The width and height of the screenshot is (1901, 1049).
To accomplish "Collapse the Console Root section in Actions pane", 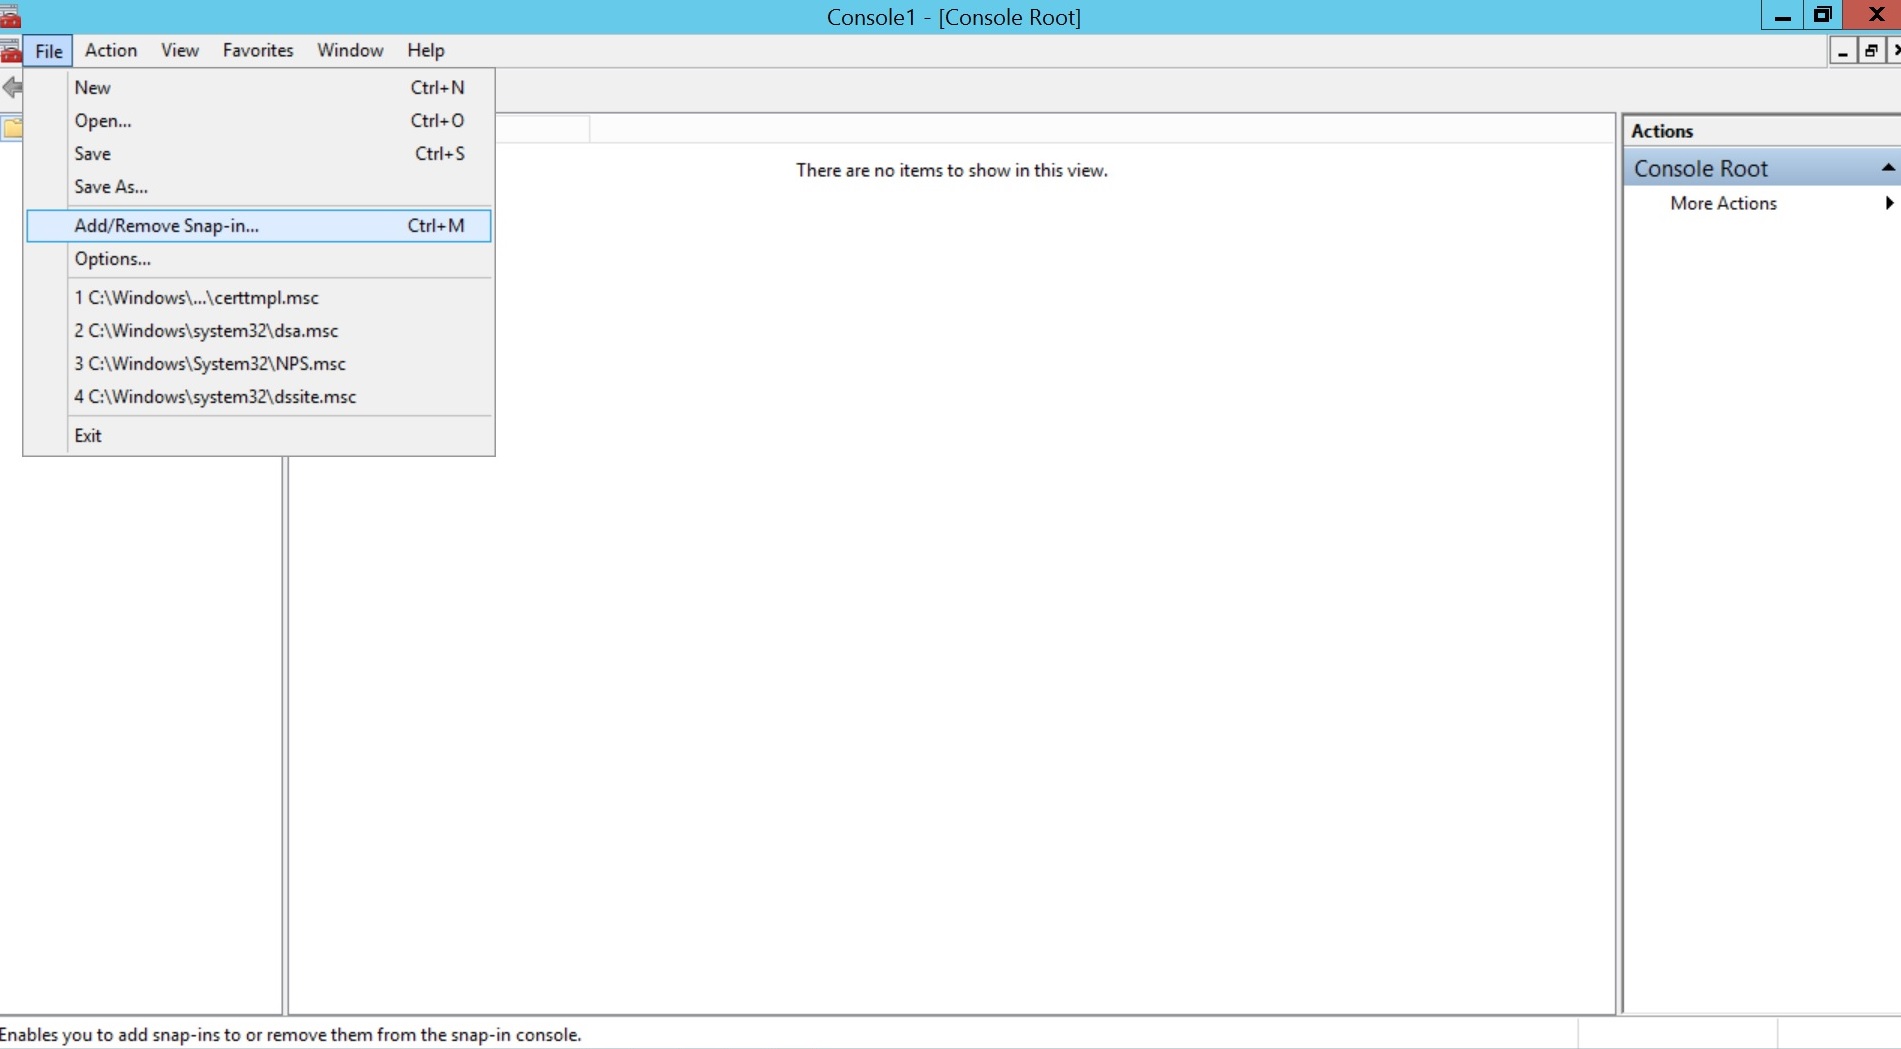I will click(x=1888, y=167).
